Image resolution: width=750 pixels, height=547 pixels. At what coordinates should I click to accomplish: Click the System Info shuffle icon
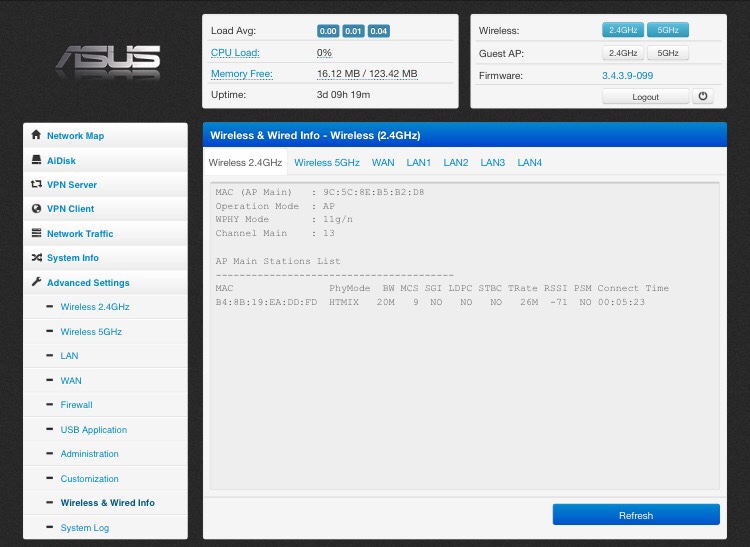(x=37, y=258)
